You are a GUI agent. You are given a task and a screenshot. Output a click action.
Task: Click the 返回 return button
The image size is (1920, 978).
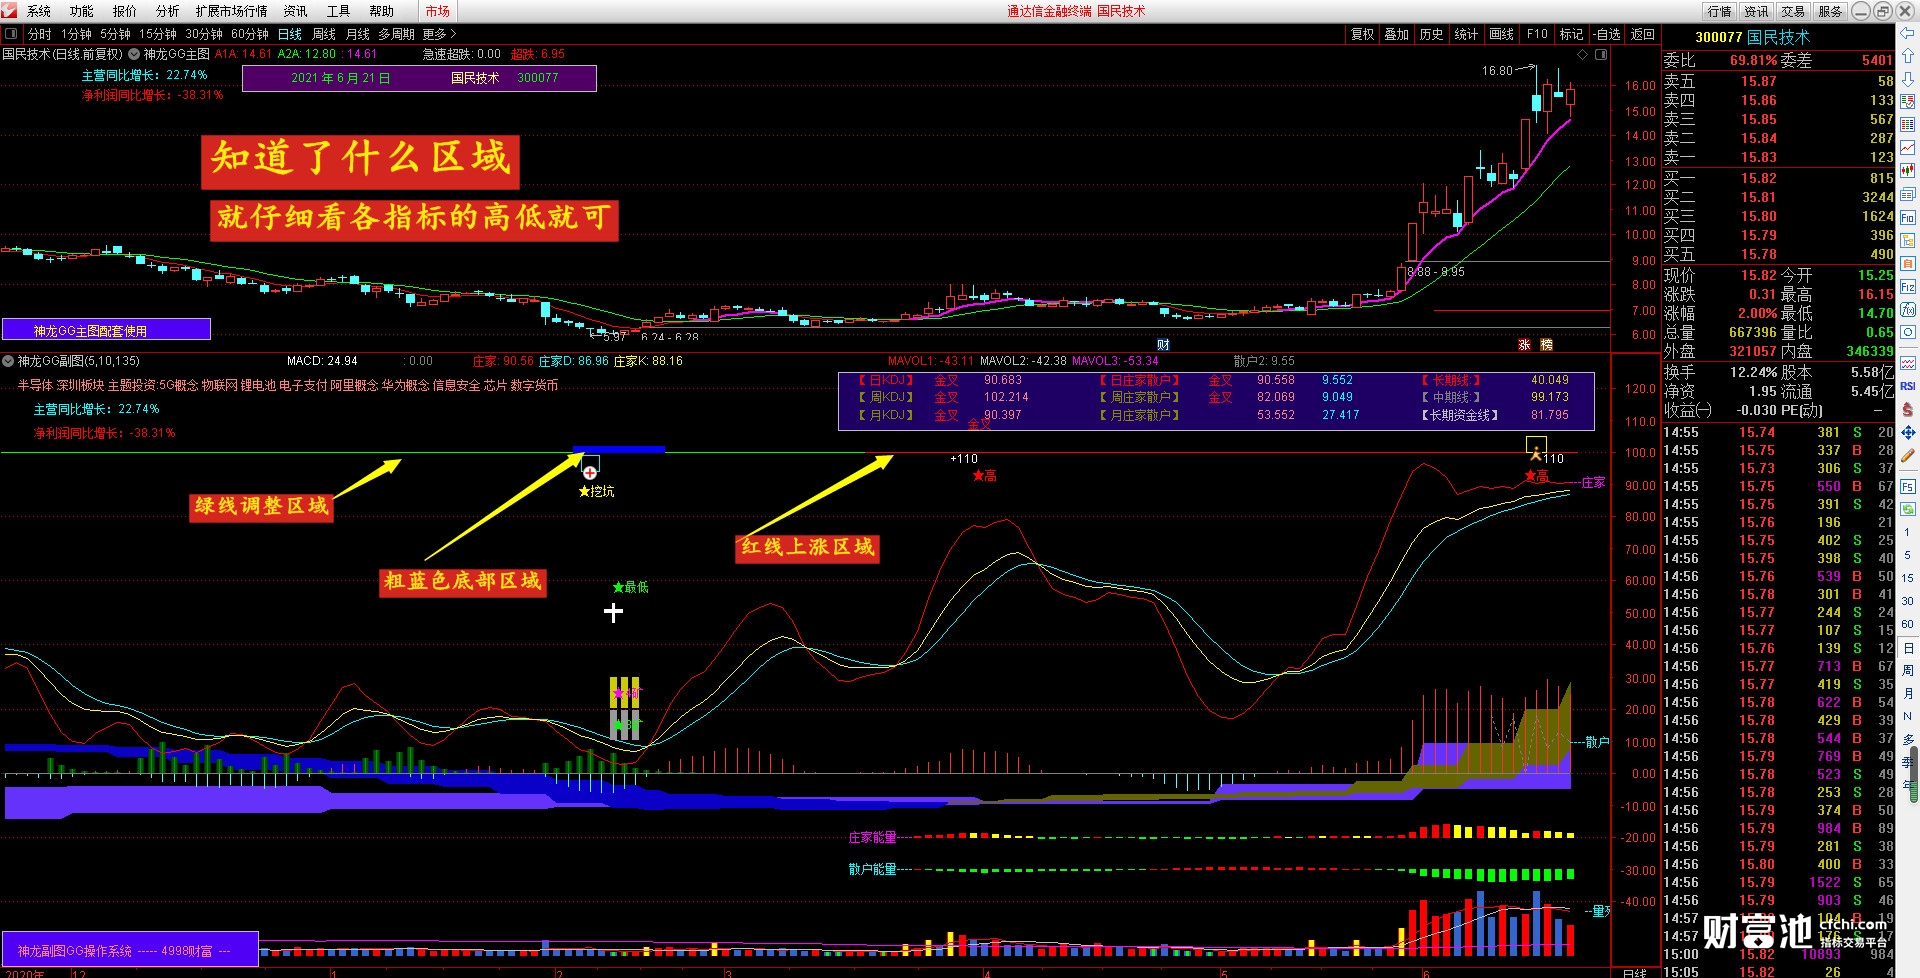click(1643, 34)
